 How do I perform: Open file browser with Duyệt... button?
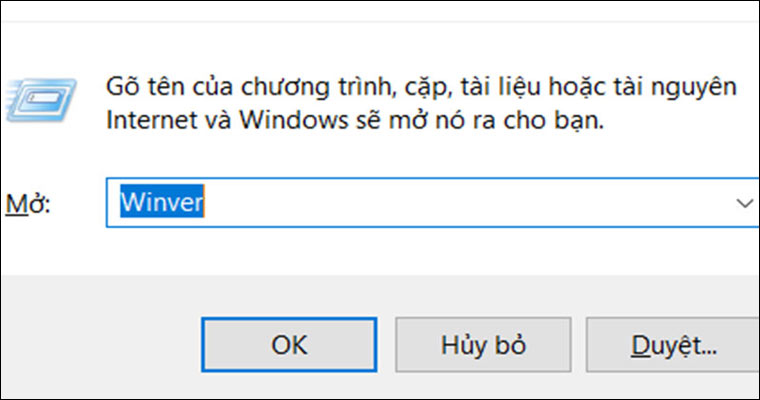click(x=673, y=345)
